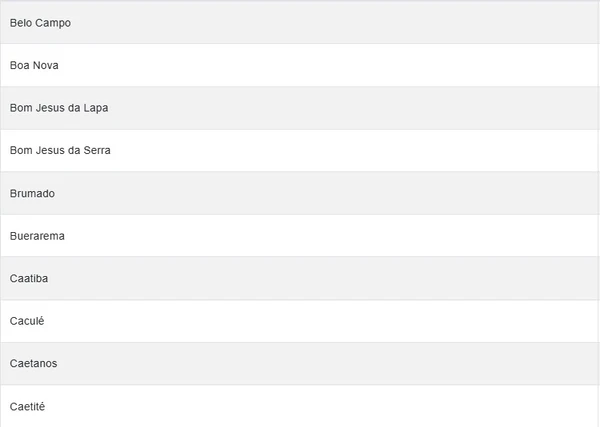Click the 'Buerarema' text label
The width and height of the screenshot is (600, 427).
tap(37, 236)
